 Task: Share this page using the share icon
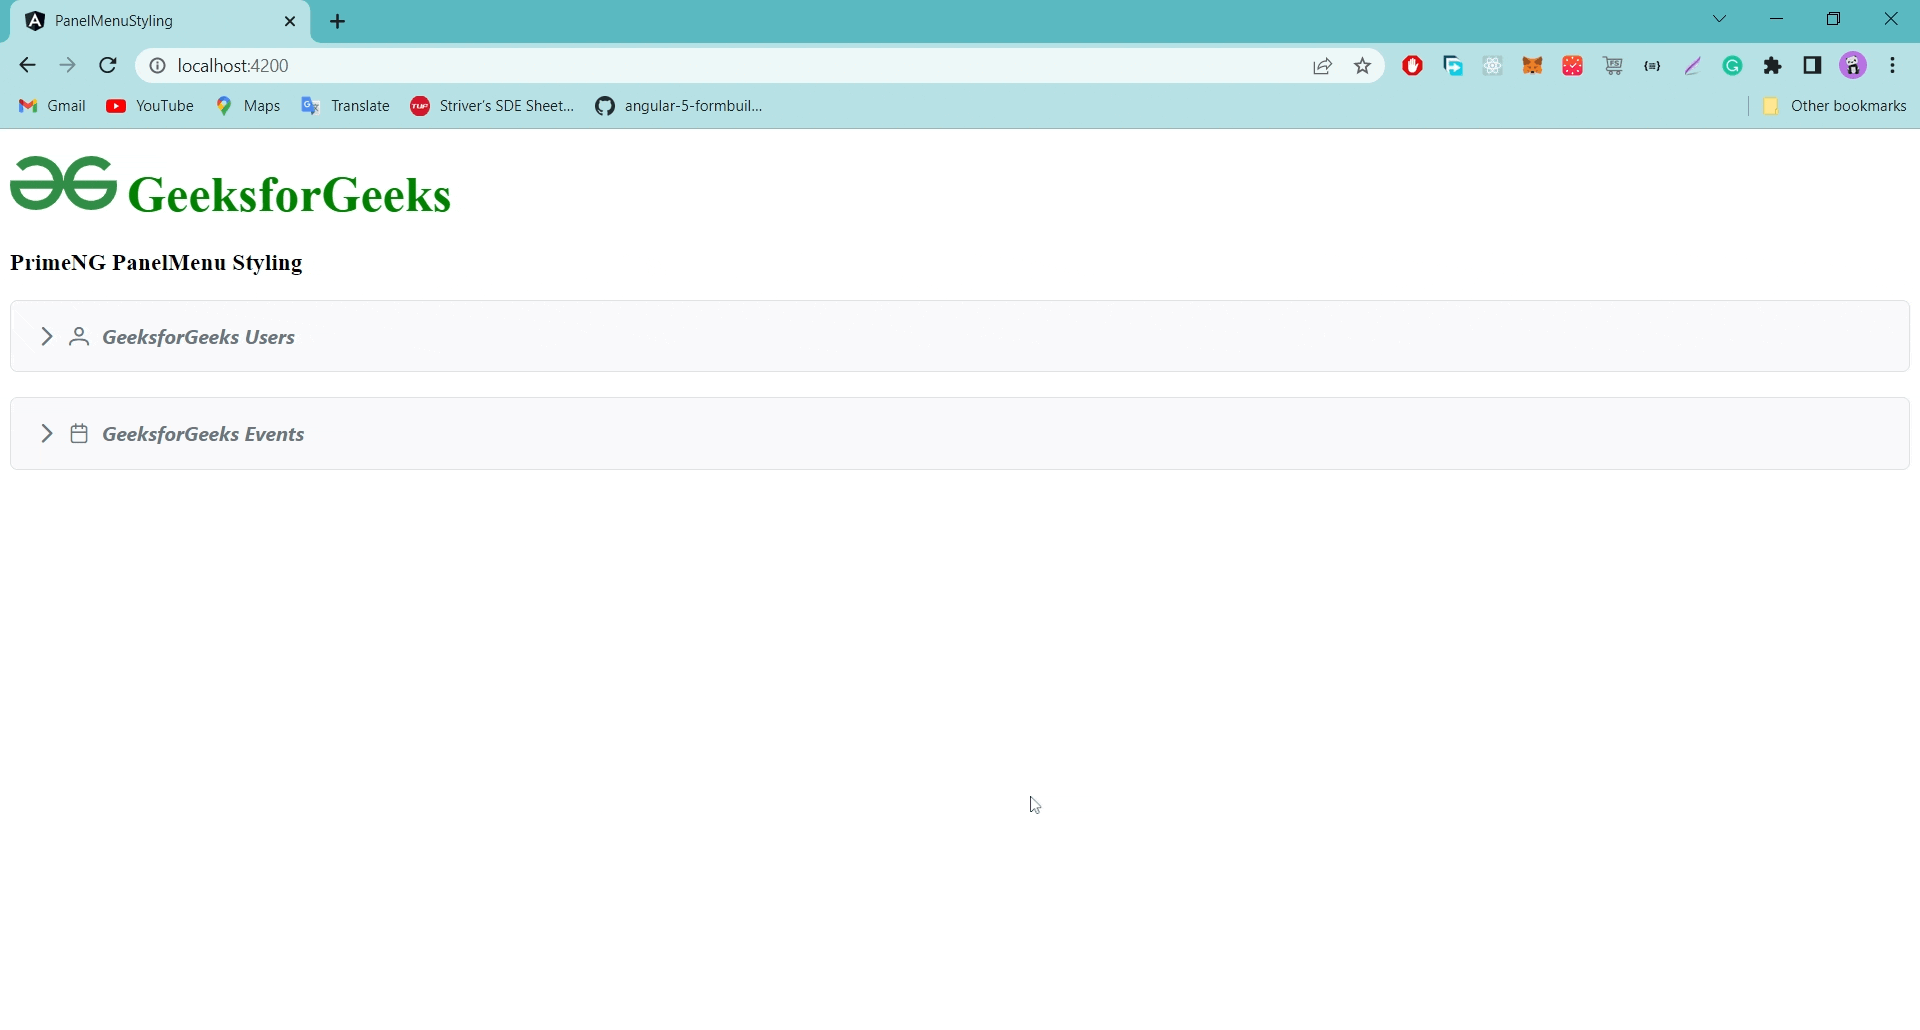[1323, 66]
